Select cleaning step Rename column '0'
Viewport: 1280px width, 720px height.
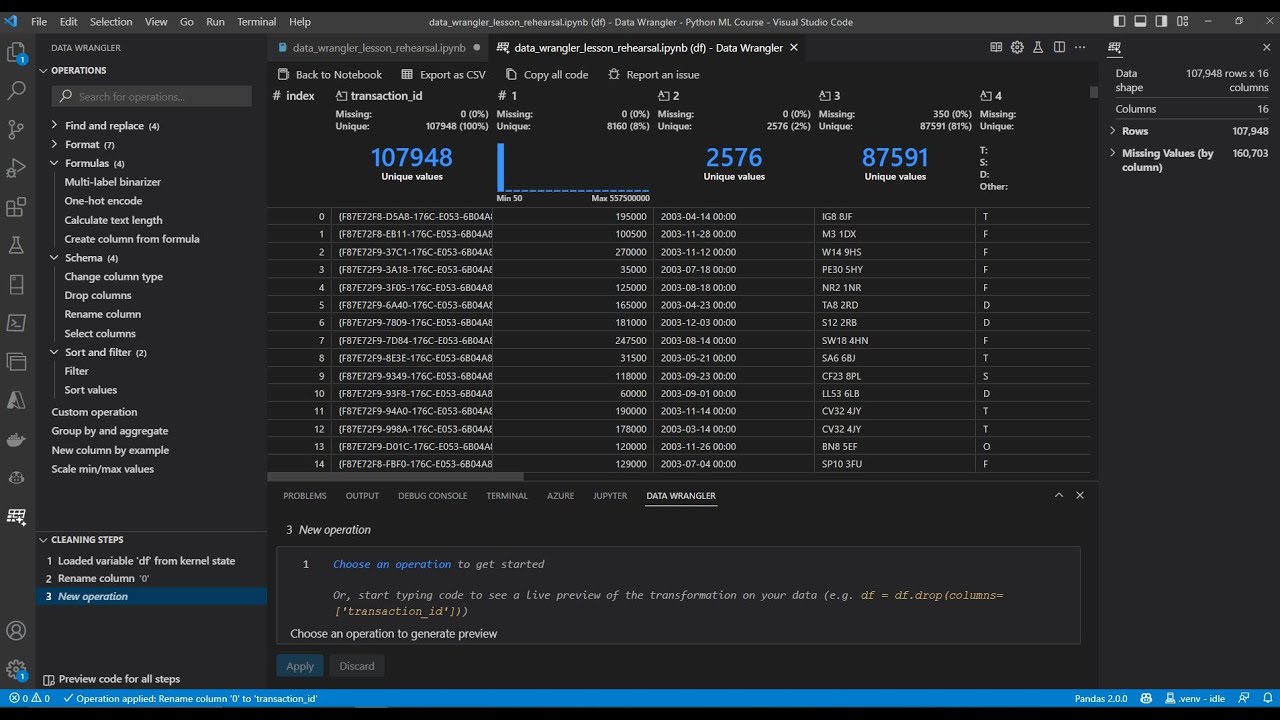pyautogui.click(x=151, y=579)
